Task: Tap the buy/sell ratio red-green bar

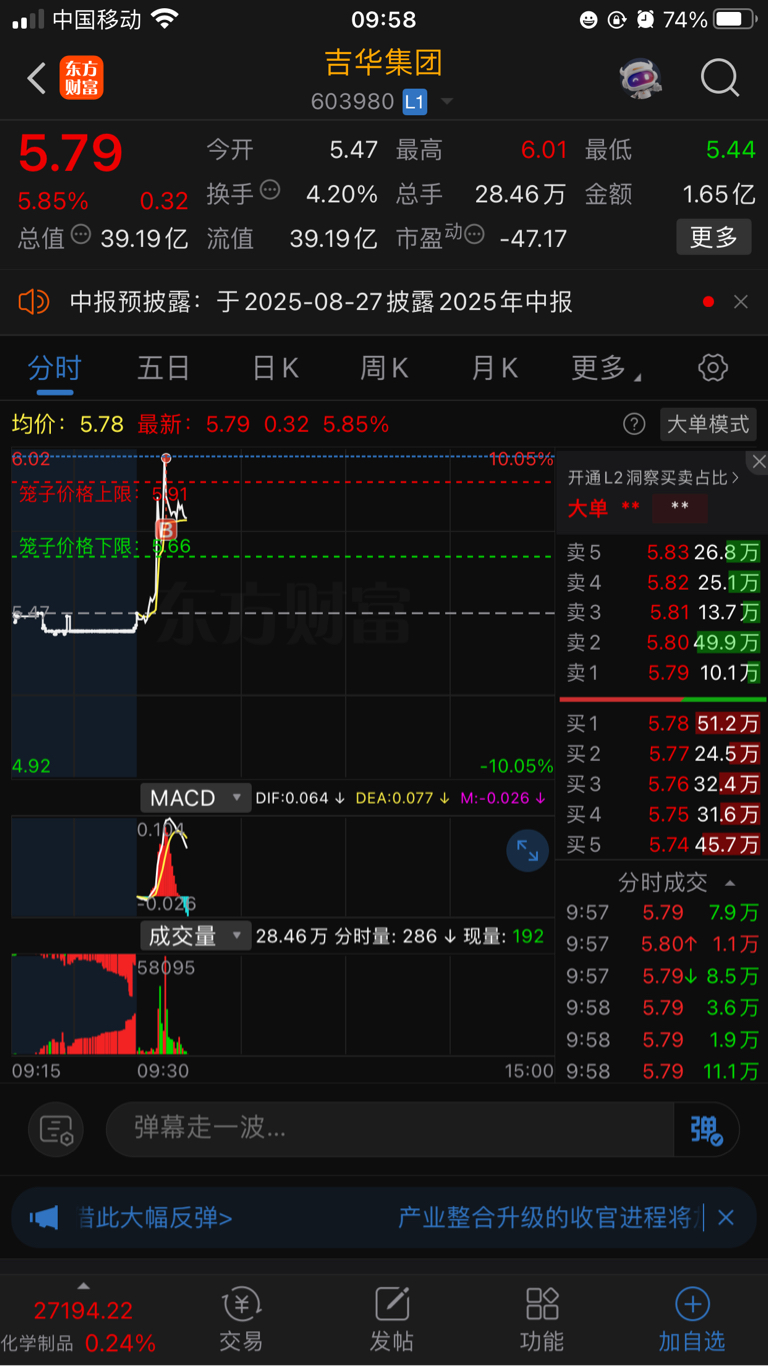Action: click(x=662, y=698)
